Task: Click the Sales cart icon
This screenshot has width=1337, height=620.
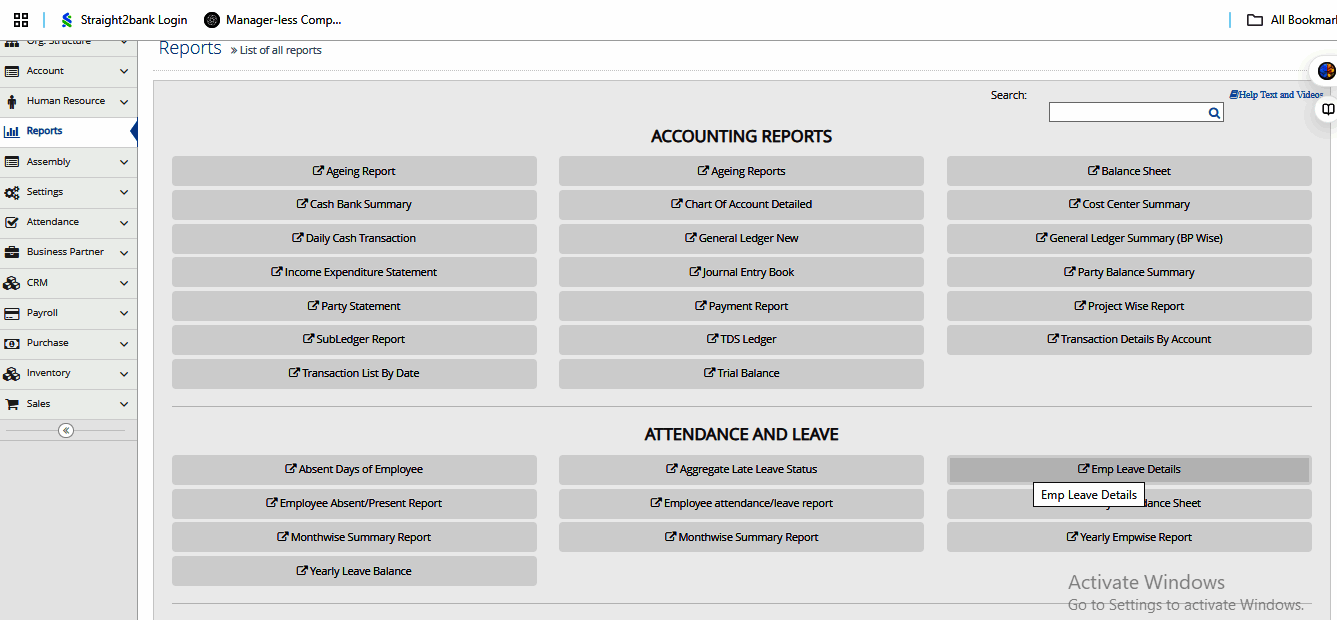Action: 12,404
